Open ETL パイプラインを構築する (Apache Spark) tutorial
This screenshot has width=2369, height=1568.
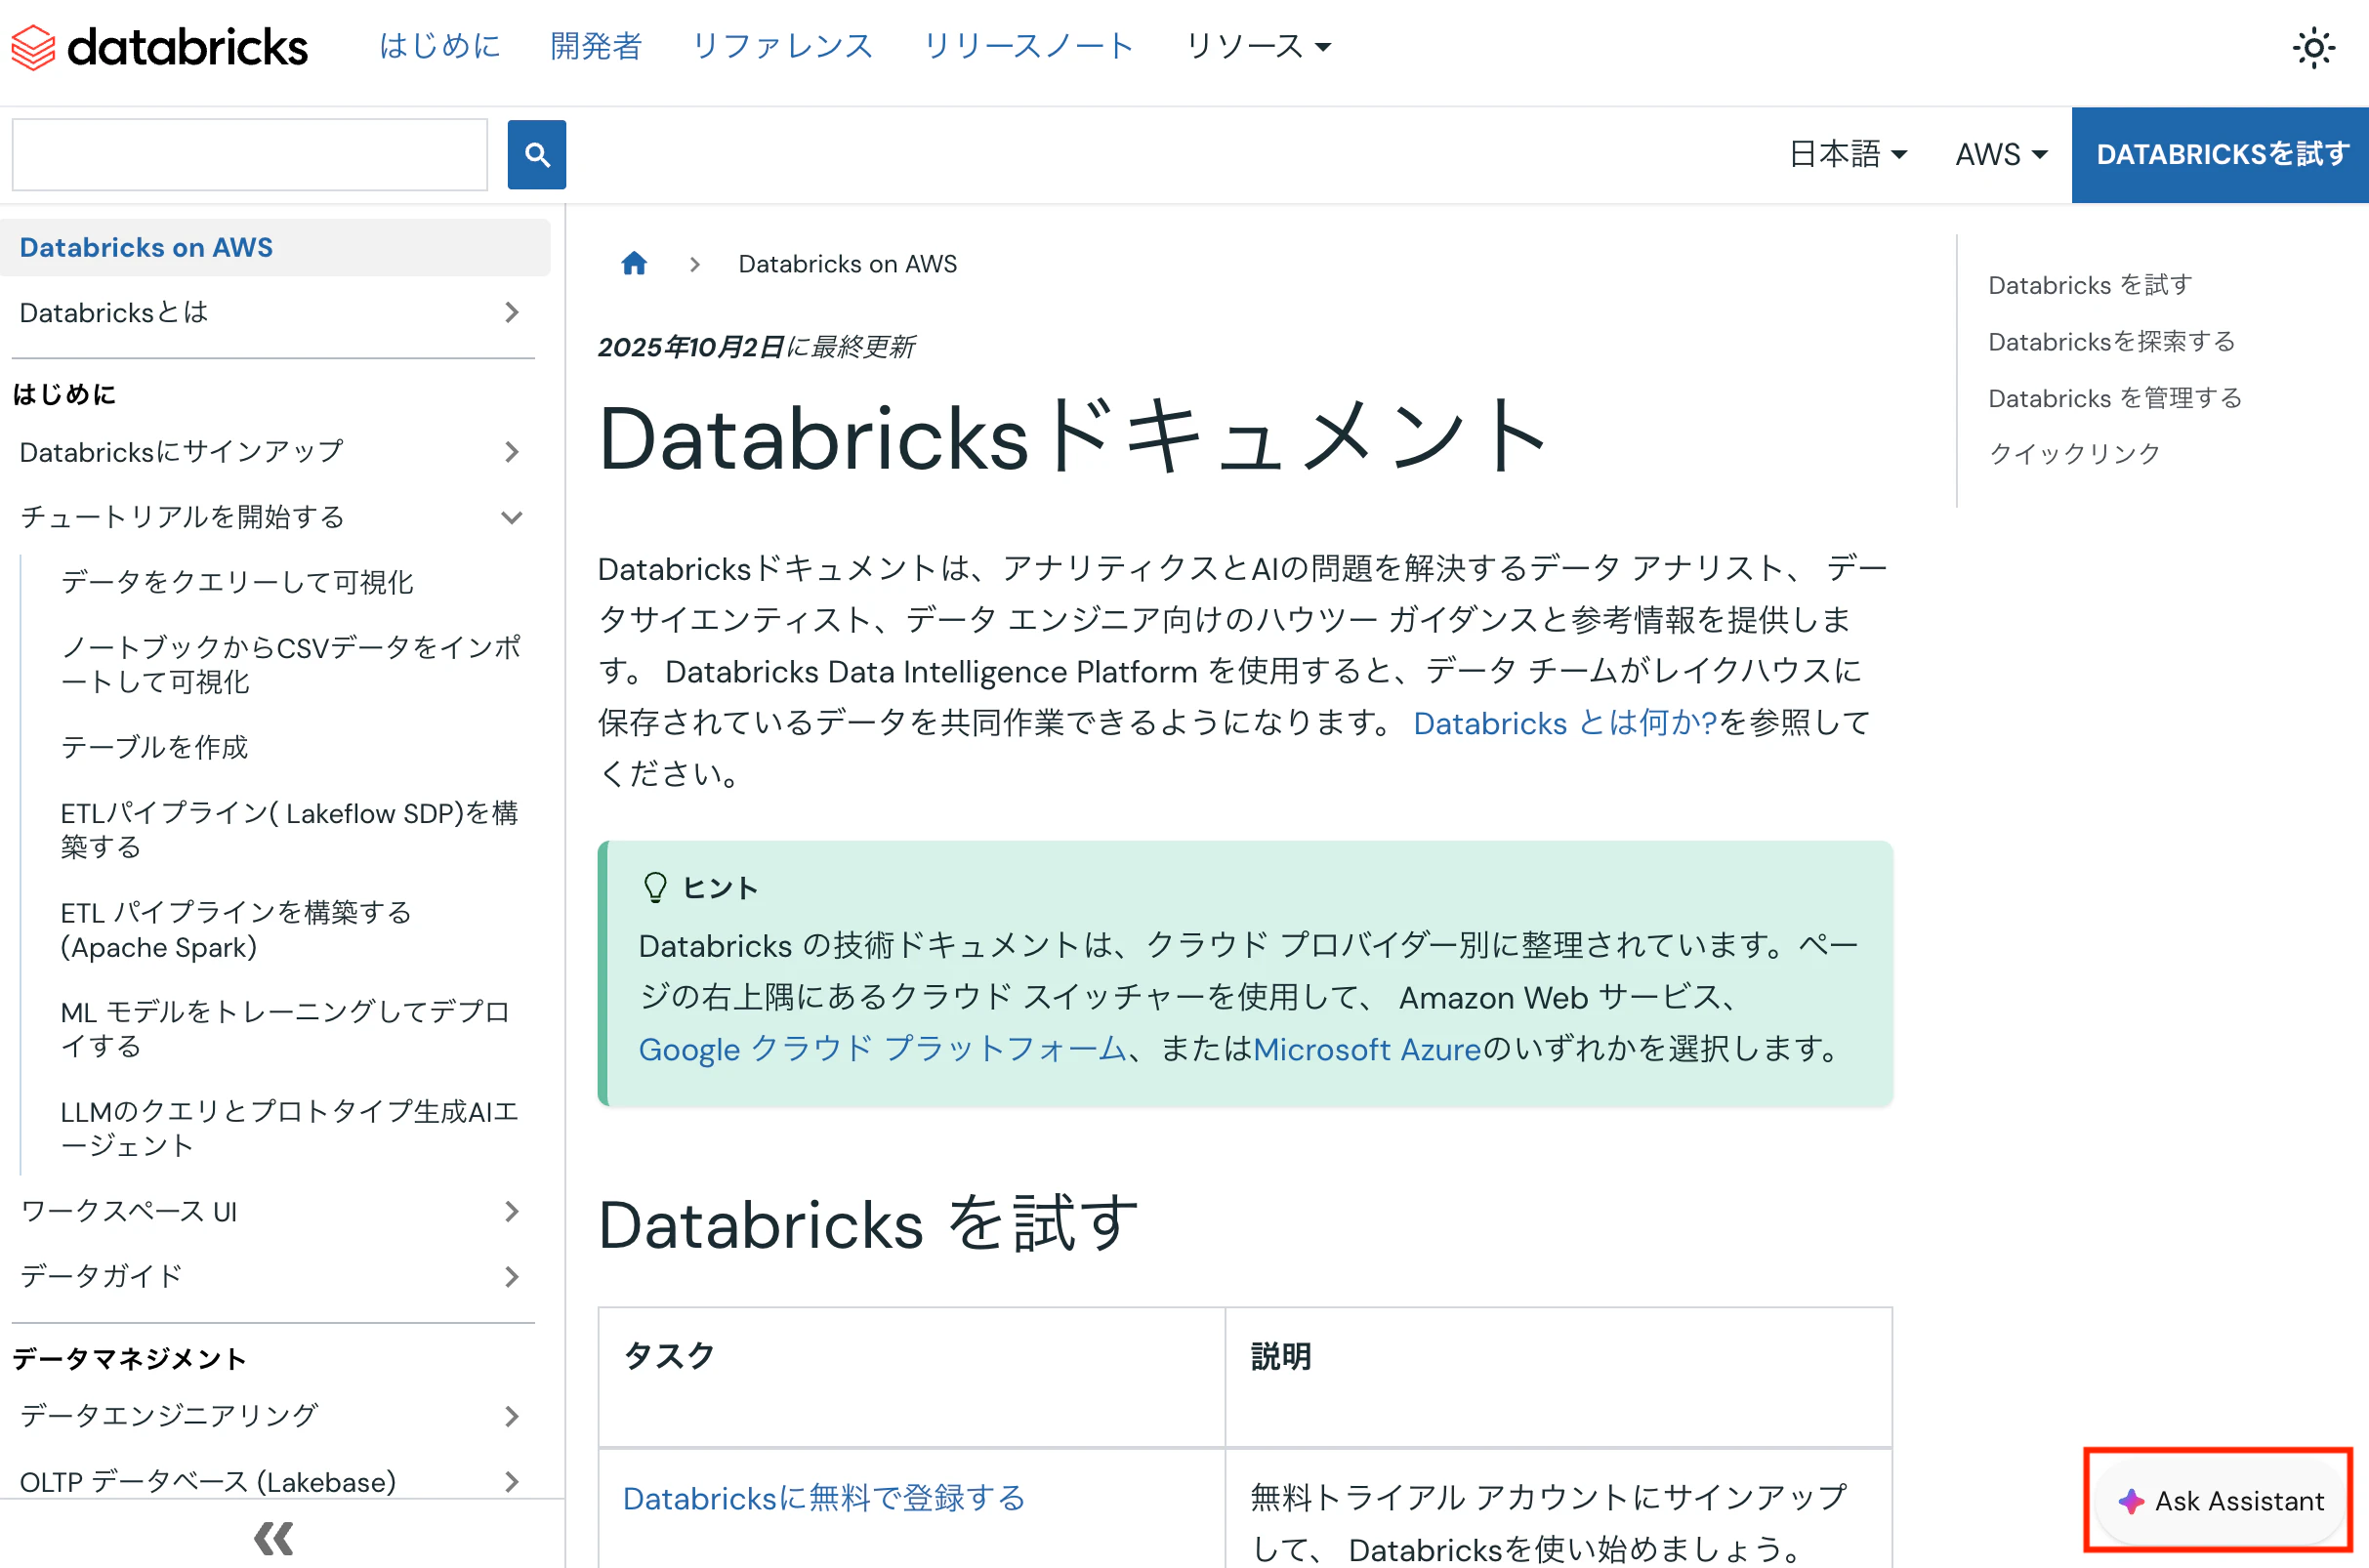coord(236,930)
